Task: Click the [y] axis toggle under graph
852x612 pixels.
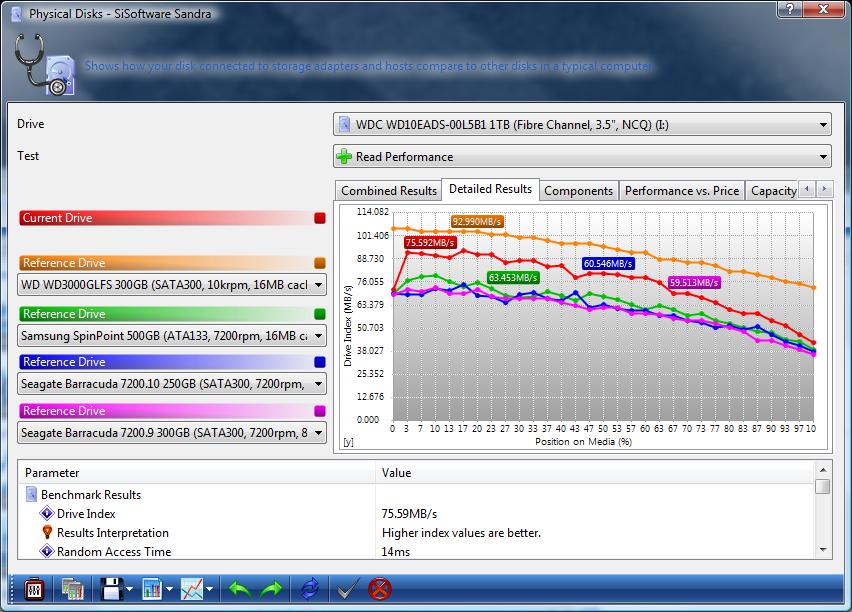Action: pos(348,442)
